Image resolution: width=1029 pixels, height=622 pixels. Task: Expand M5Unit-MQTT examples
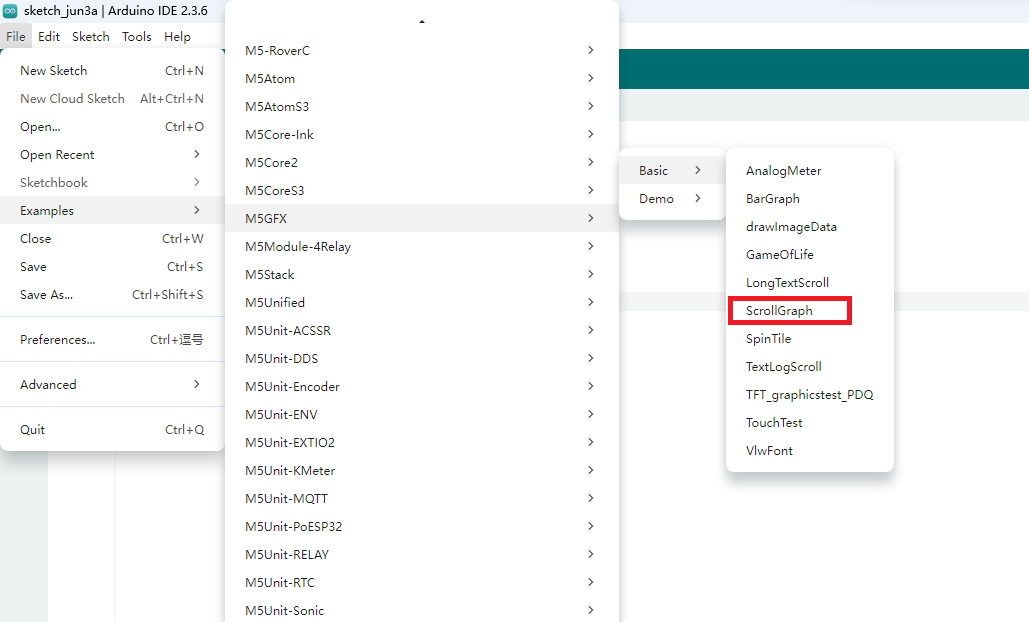point(422,499)
